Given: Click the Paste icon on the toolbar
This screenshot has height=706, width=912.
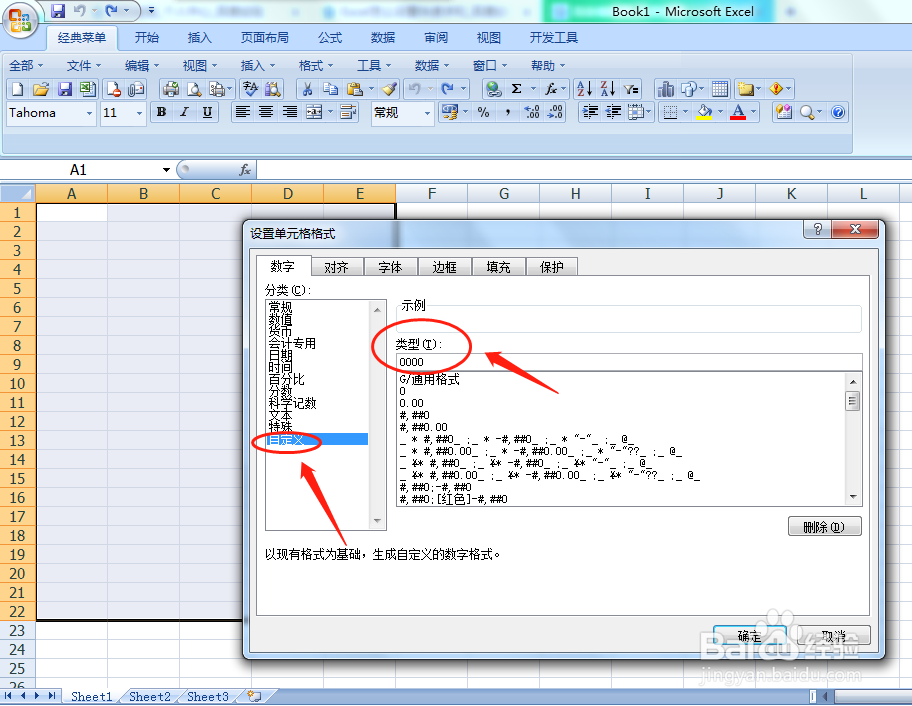Looking at the screenshot, I should [352, 88].
